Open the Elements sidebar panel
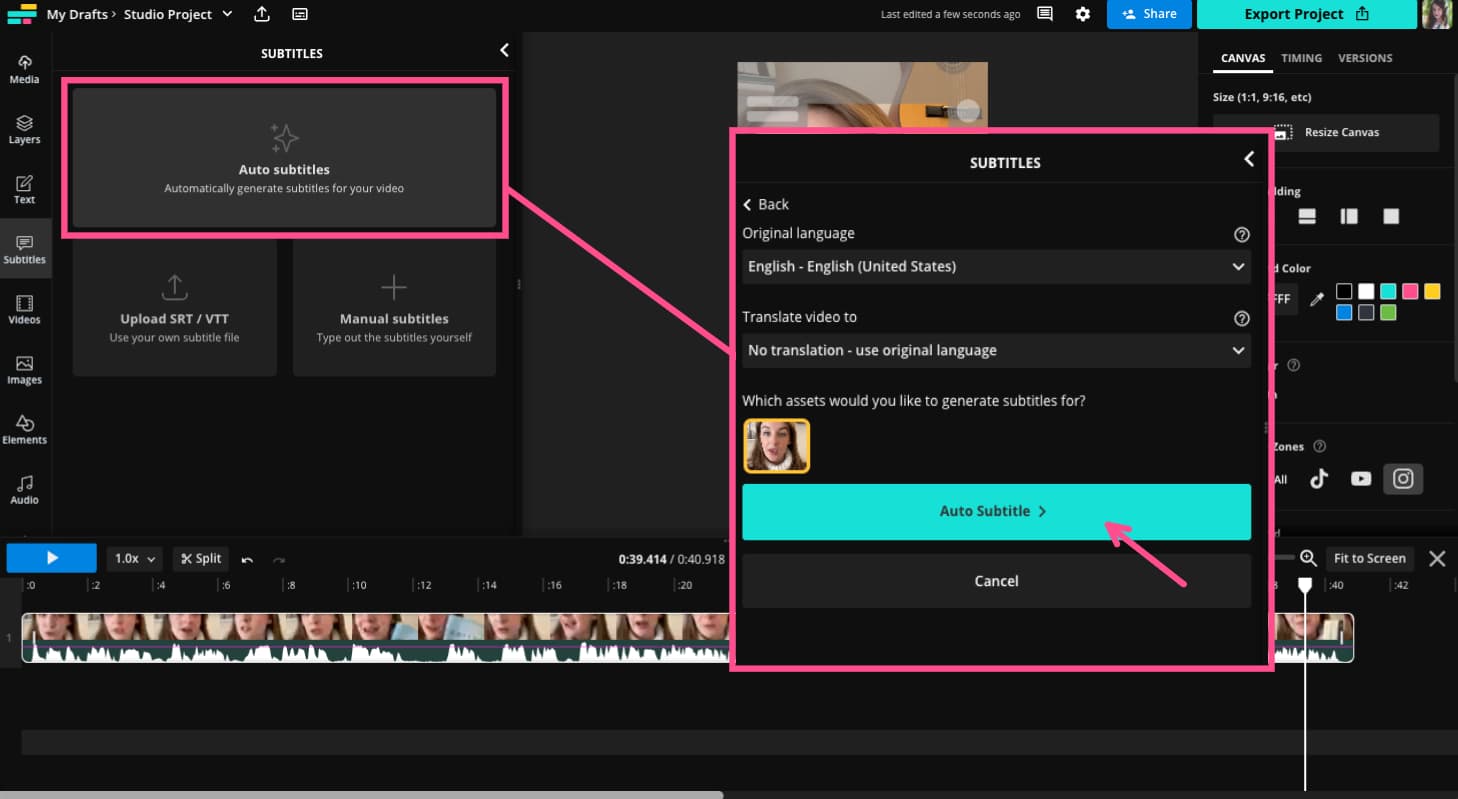 24,430
